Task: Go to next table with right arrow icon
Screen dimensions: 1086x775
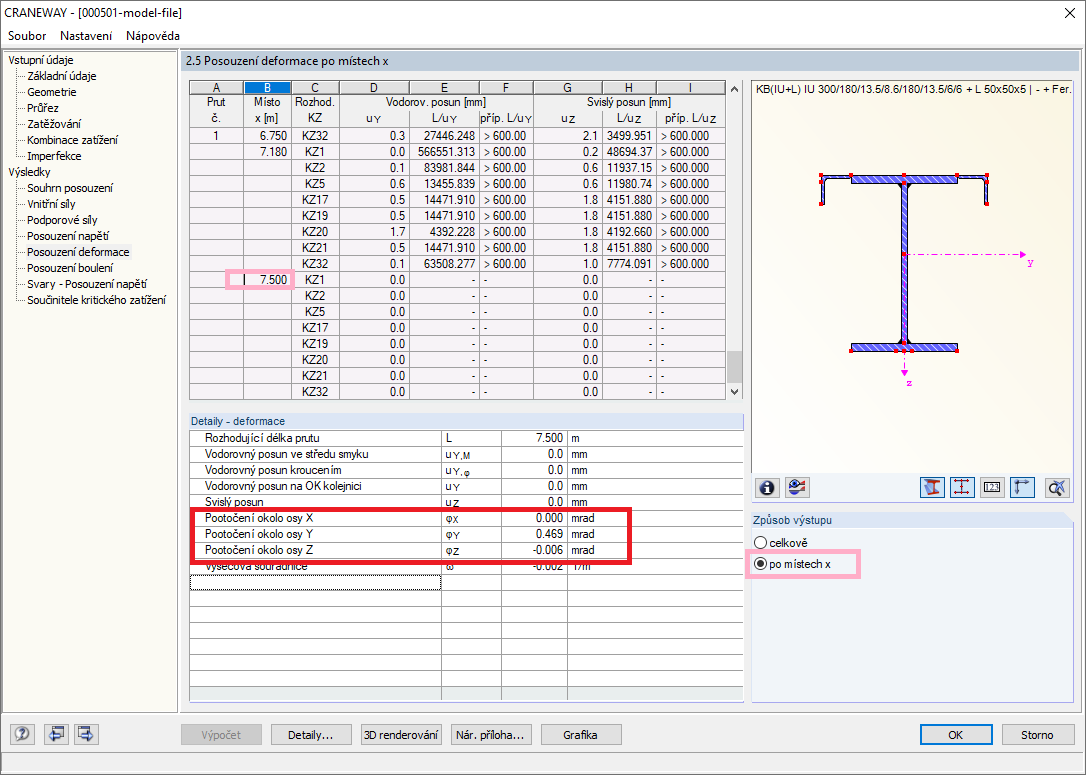Action: pyautogui.click(x=86, y=733)
